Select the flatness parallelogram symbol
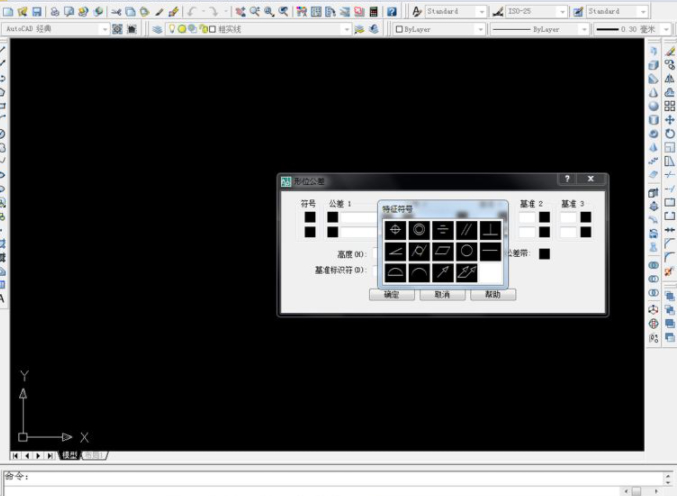 (x=443, y=251)
